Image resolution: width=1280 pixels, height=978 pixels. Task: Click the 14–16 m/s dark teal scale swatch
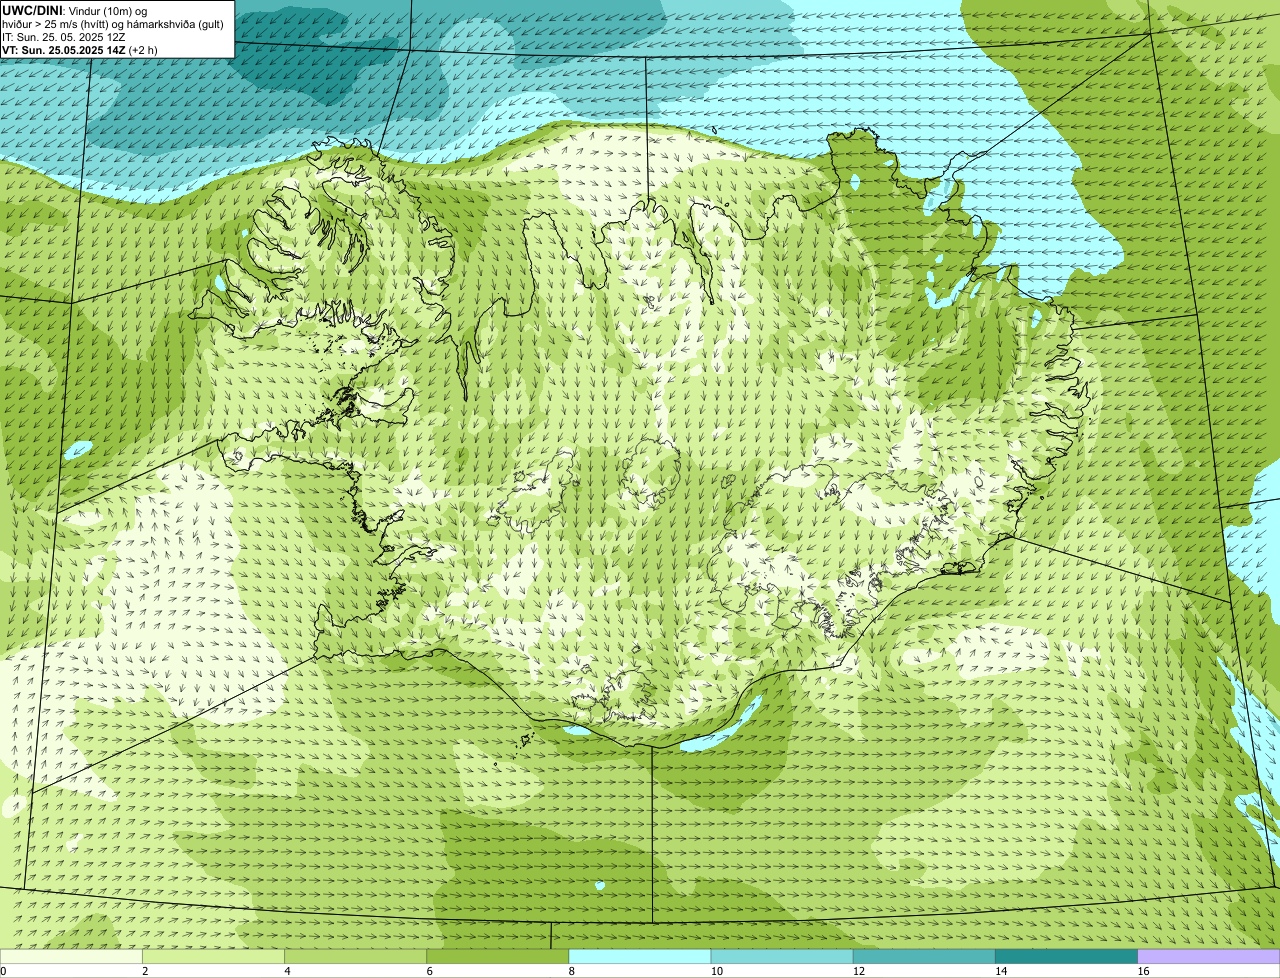1066,957
